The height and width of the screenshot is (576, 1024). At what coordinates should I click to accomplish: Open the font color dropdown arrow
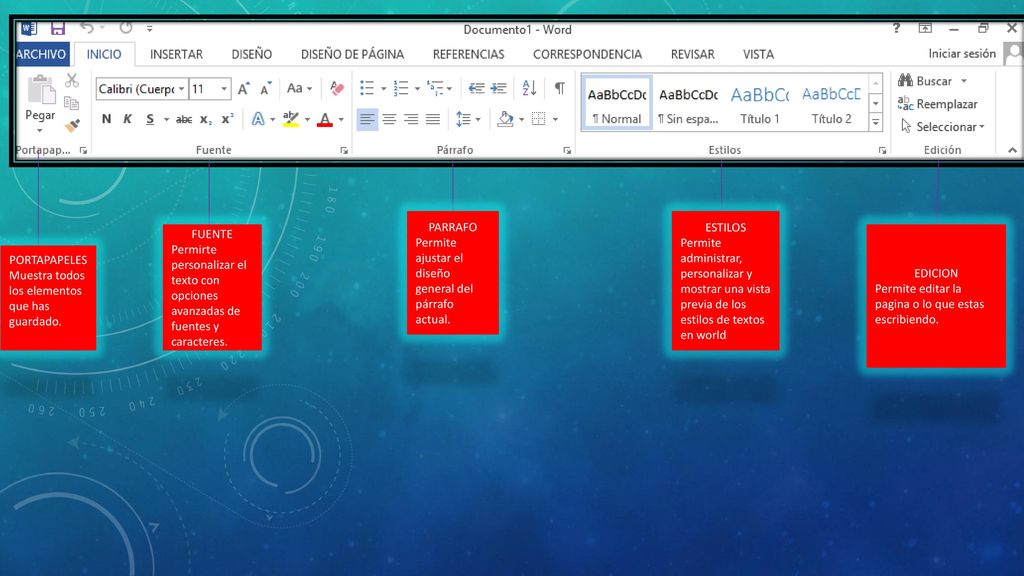coord(341,120)
